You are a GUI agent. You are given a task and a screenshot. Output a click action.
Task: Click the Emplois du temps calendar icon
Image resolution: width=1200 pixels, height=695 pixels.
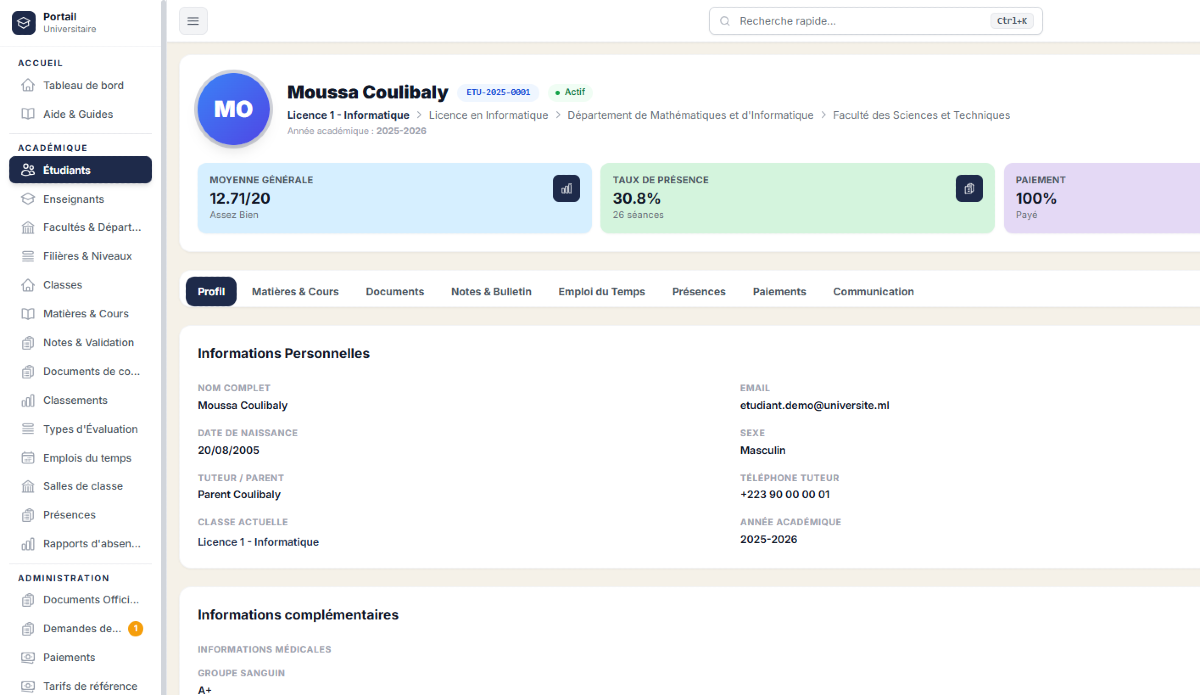28,458
